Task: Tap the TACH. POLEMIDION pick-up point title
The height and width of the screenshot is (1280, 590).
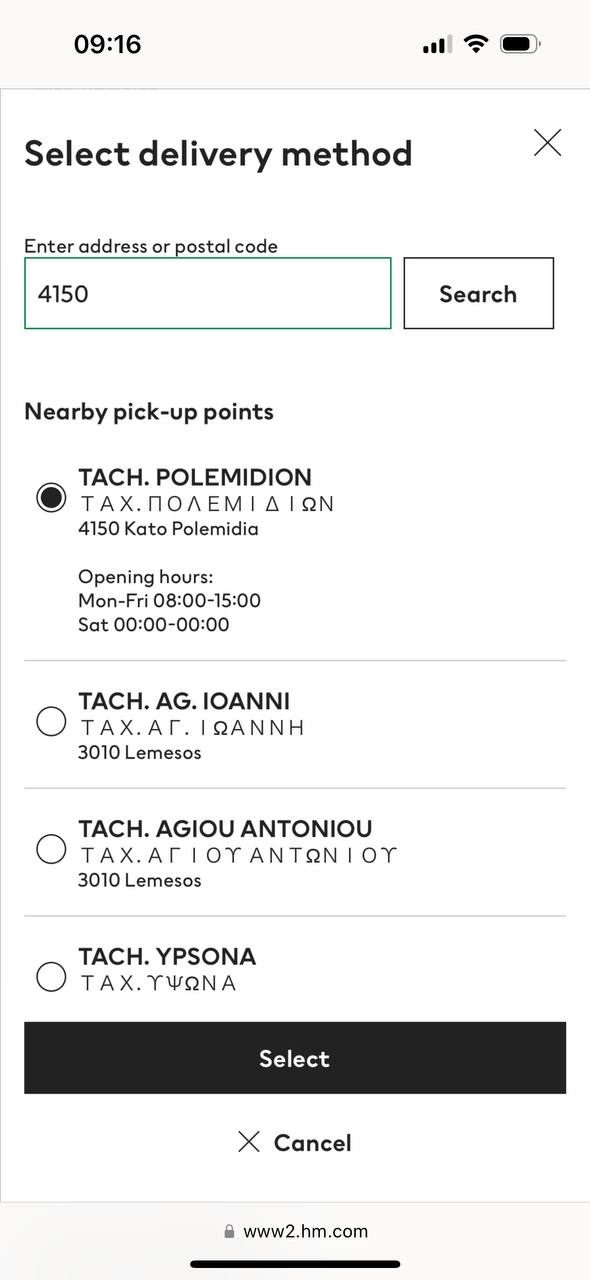Action: pos(195,477)
